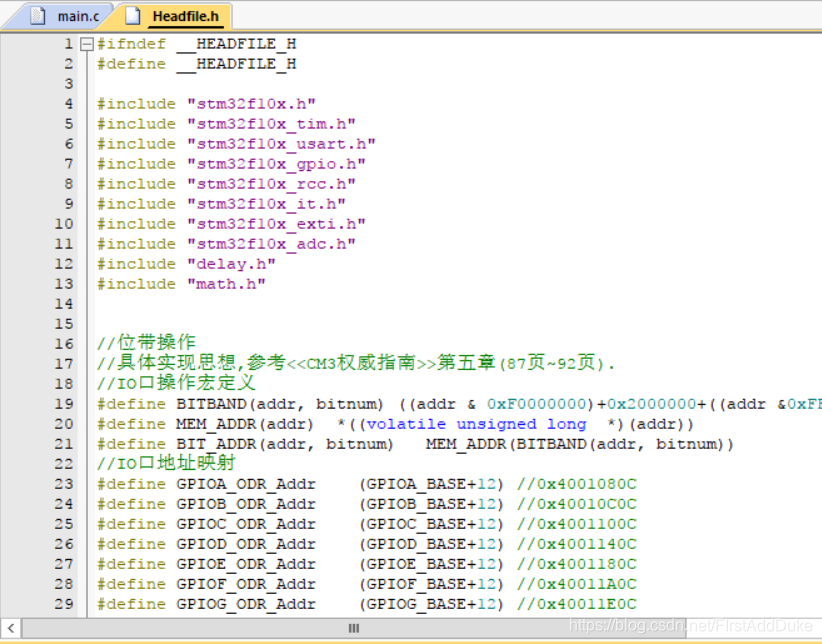Click on "stm32f10x_adc.h" include text
This screenshot has height=644, width=822.
271,244
